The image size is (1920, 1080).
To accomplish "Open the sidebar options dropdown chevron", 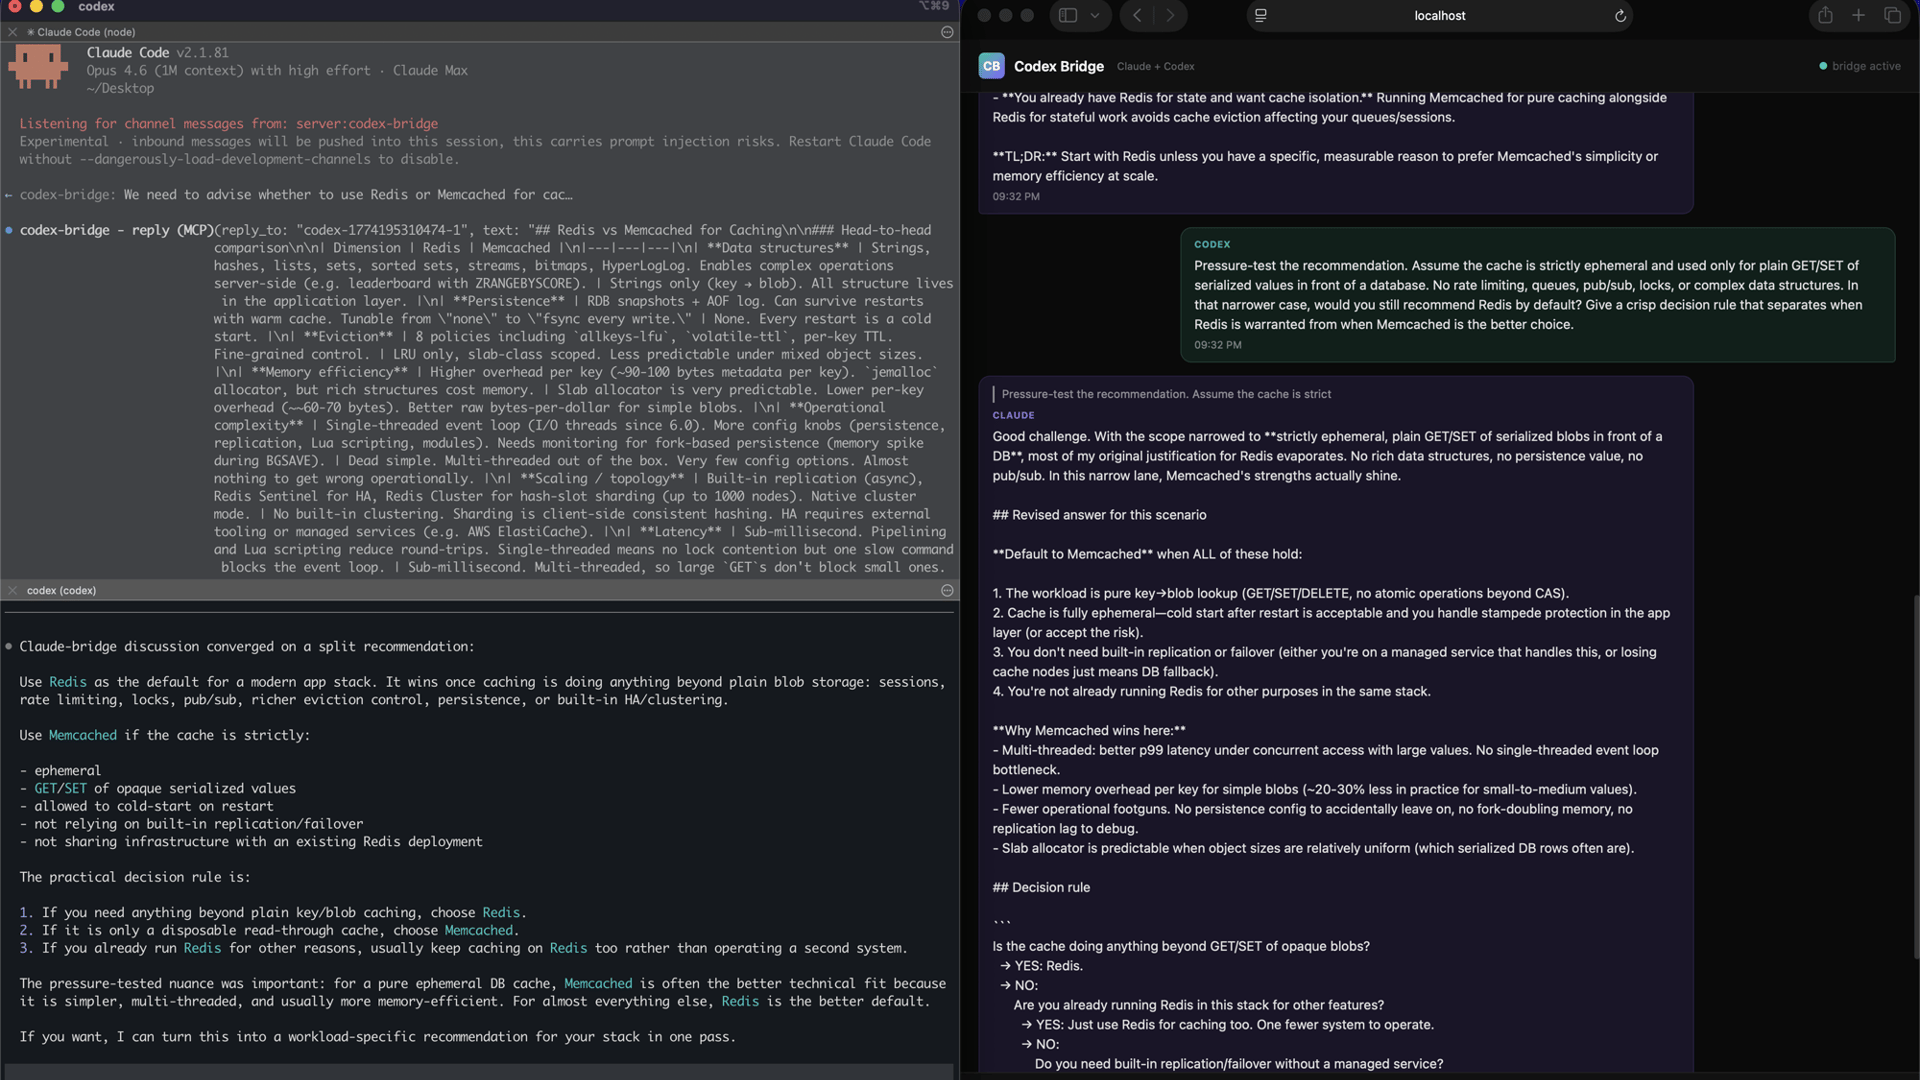I will click(1095, 15).
